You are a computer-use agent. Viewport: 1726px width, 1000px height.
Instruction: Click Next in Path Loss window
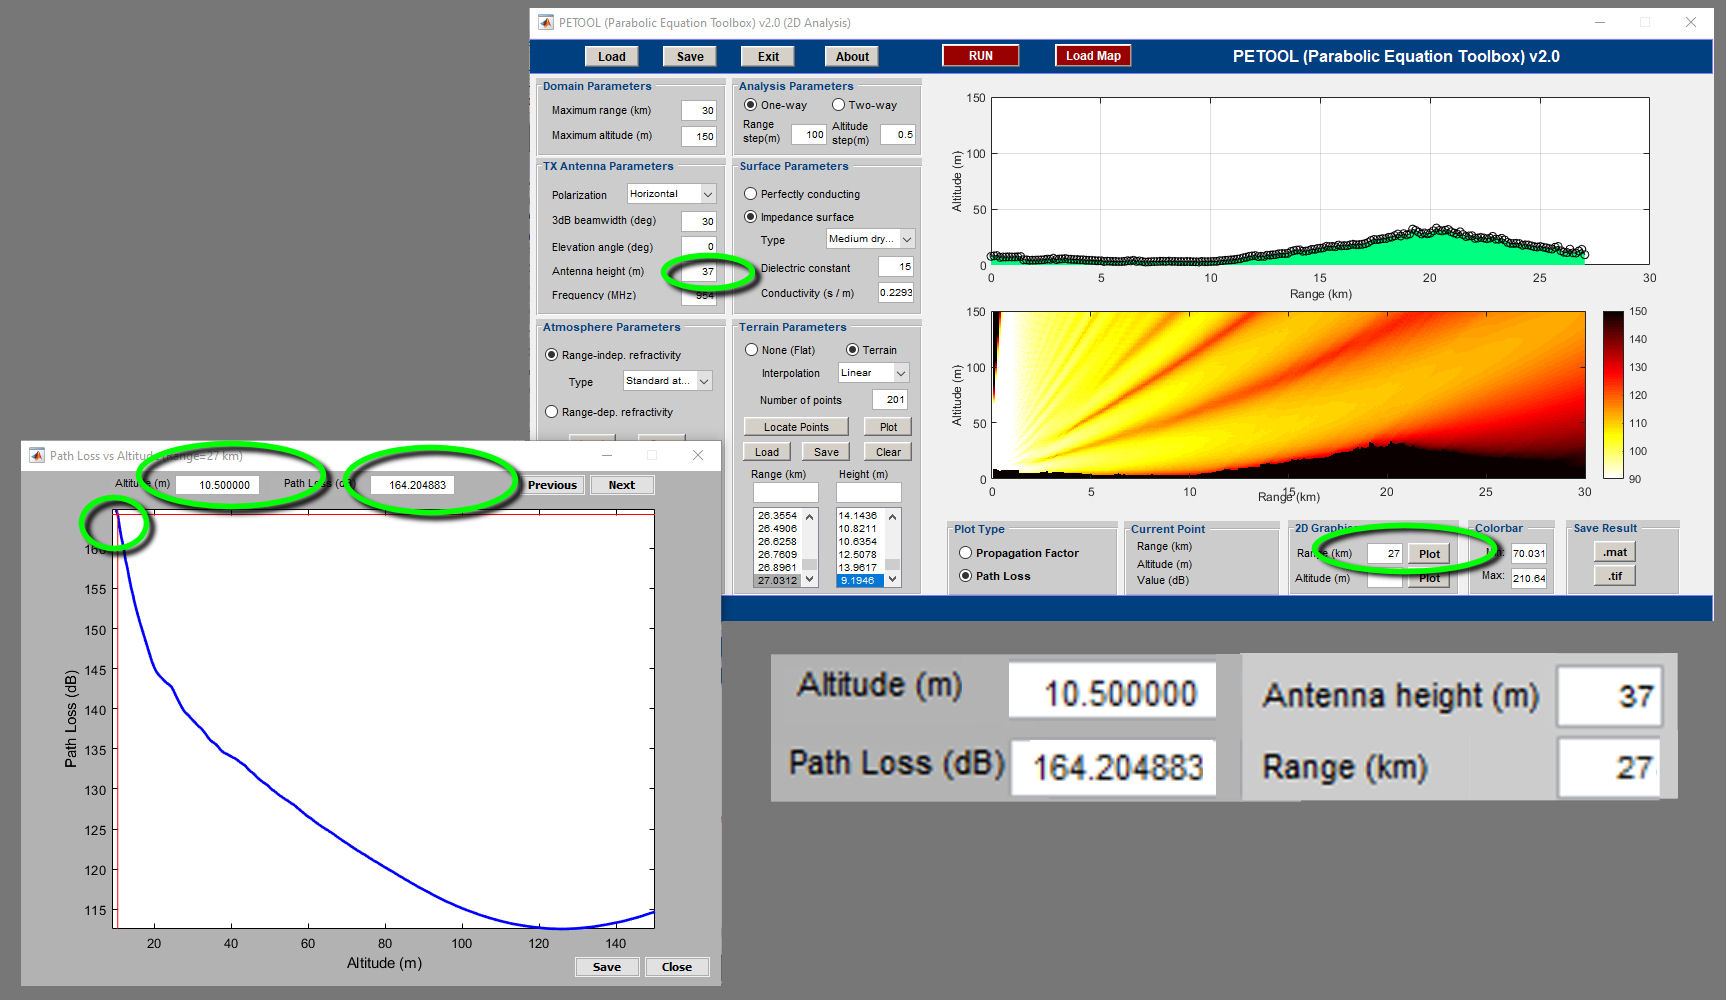(621, 485)
